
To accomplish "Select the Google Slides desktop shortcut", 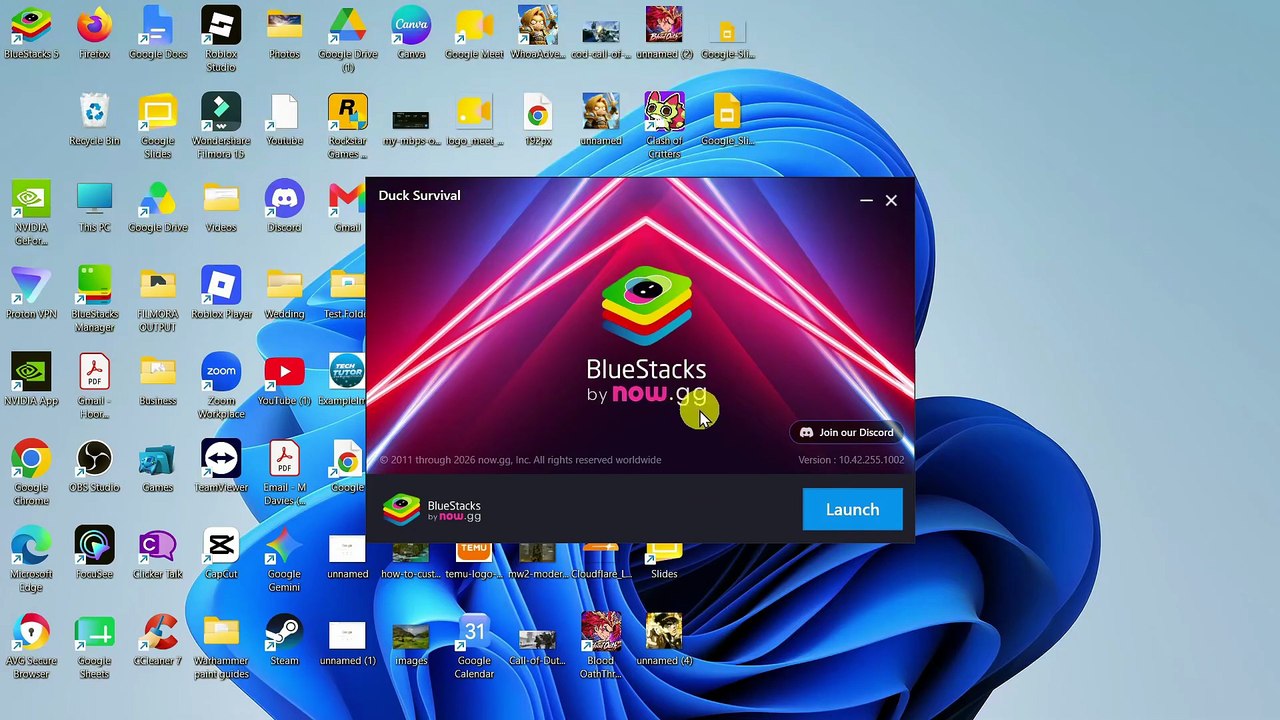I will (158, 127).
